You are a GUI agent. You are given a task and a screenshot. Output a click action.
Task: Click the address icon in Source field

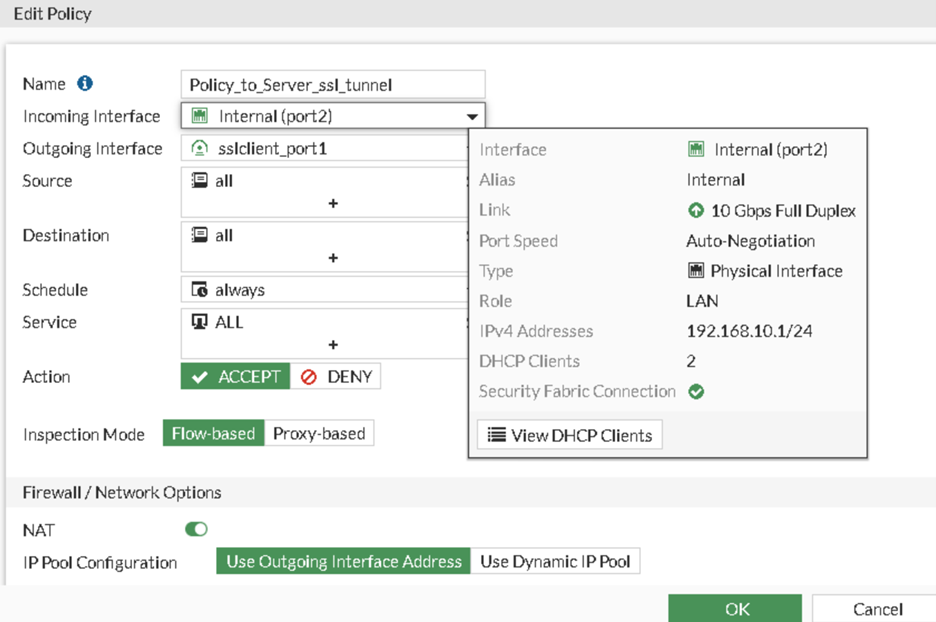(199, 181)
